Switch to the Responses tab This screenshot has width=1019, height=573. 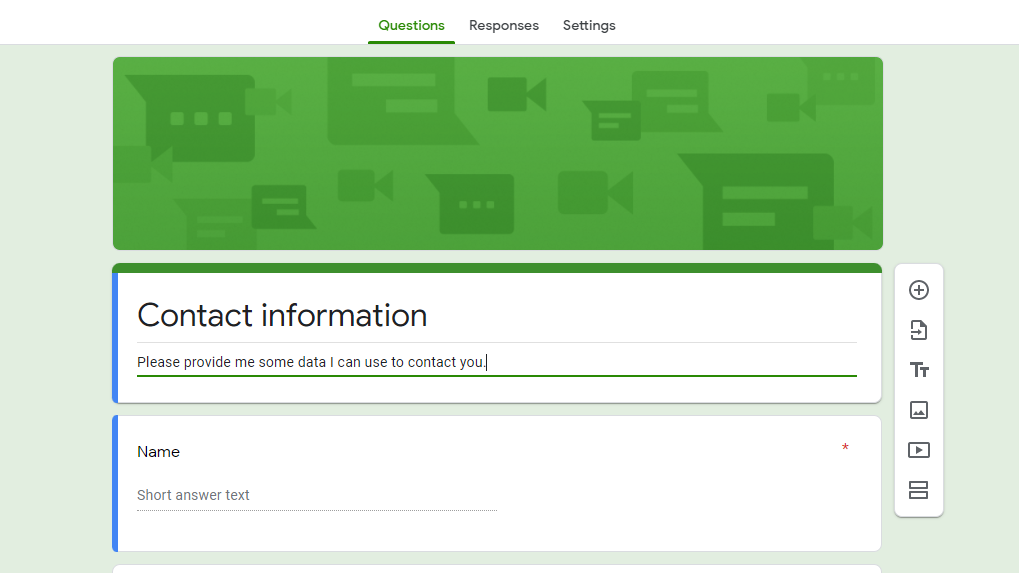[504, 25]
